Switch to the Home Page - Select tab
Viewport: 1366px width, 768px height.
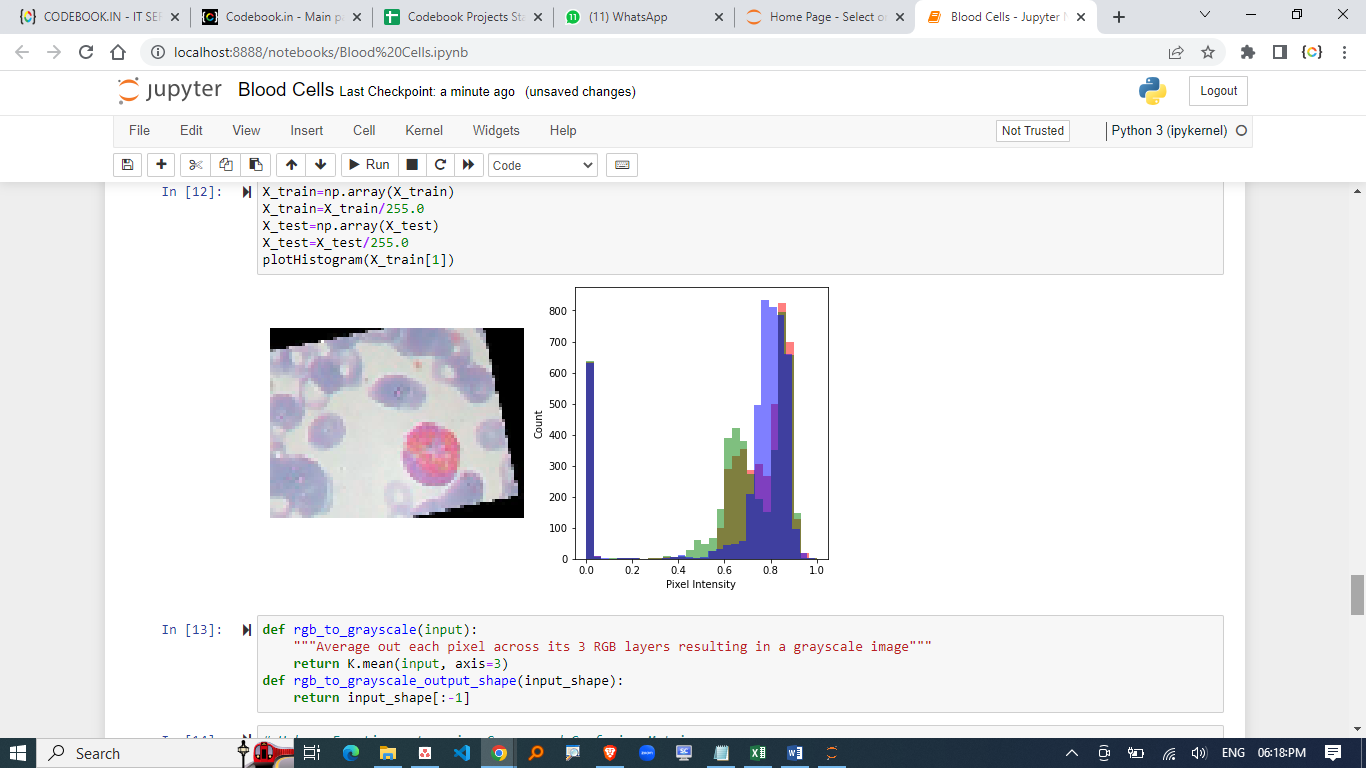[823, 17]
